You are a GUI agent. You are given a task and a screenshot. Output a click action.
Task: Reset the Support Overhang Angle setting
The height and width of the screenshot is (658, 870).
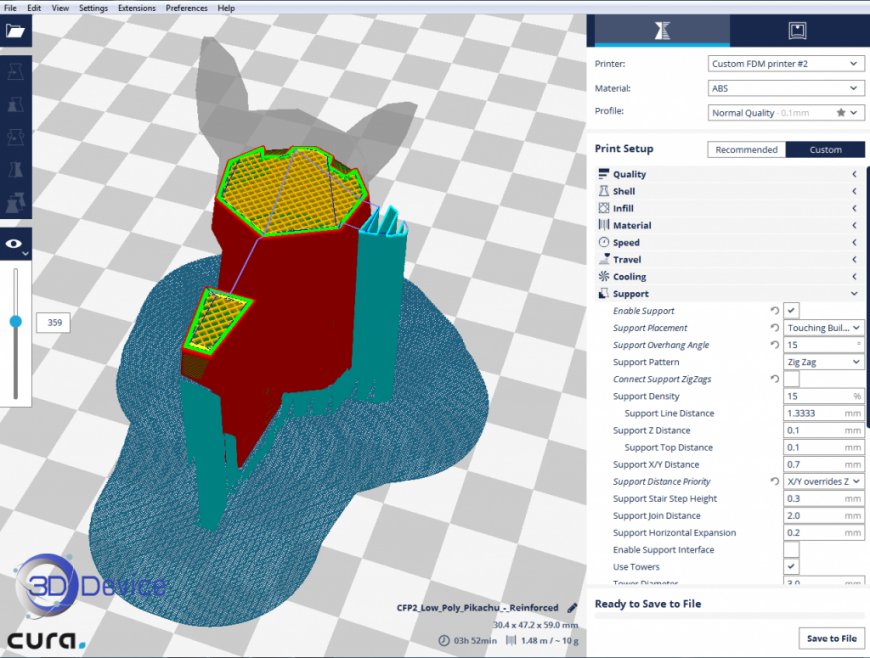(x=775, y=345)
